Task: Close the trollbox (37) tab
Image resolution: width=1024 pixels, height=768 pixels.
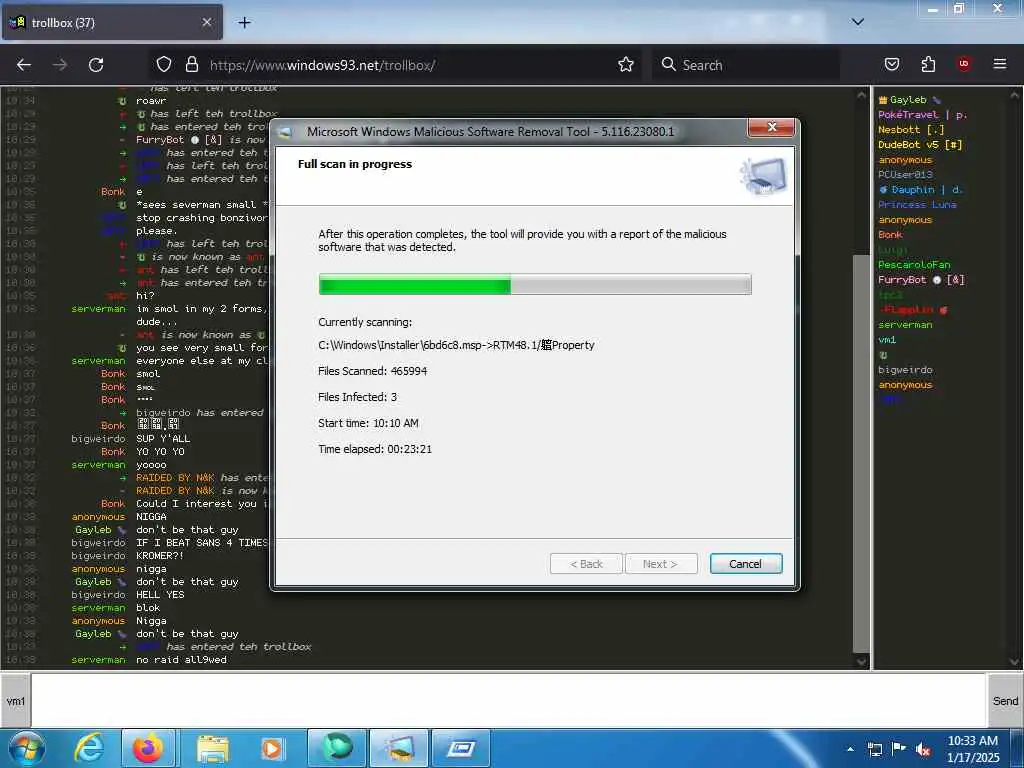Action: [x=206, y=22]
